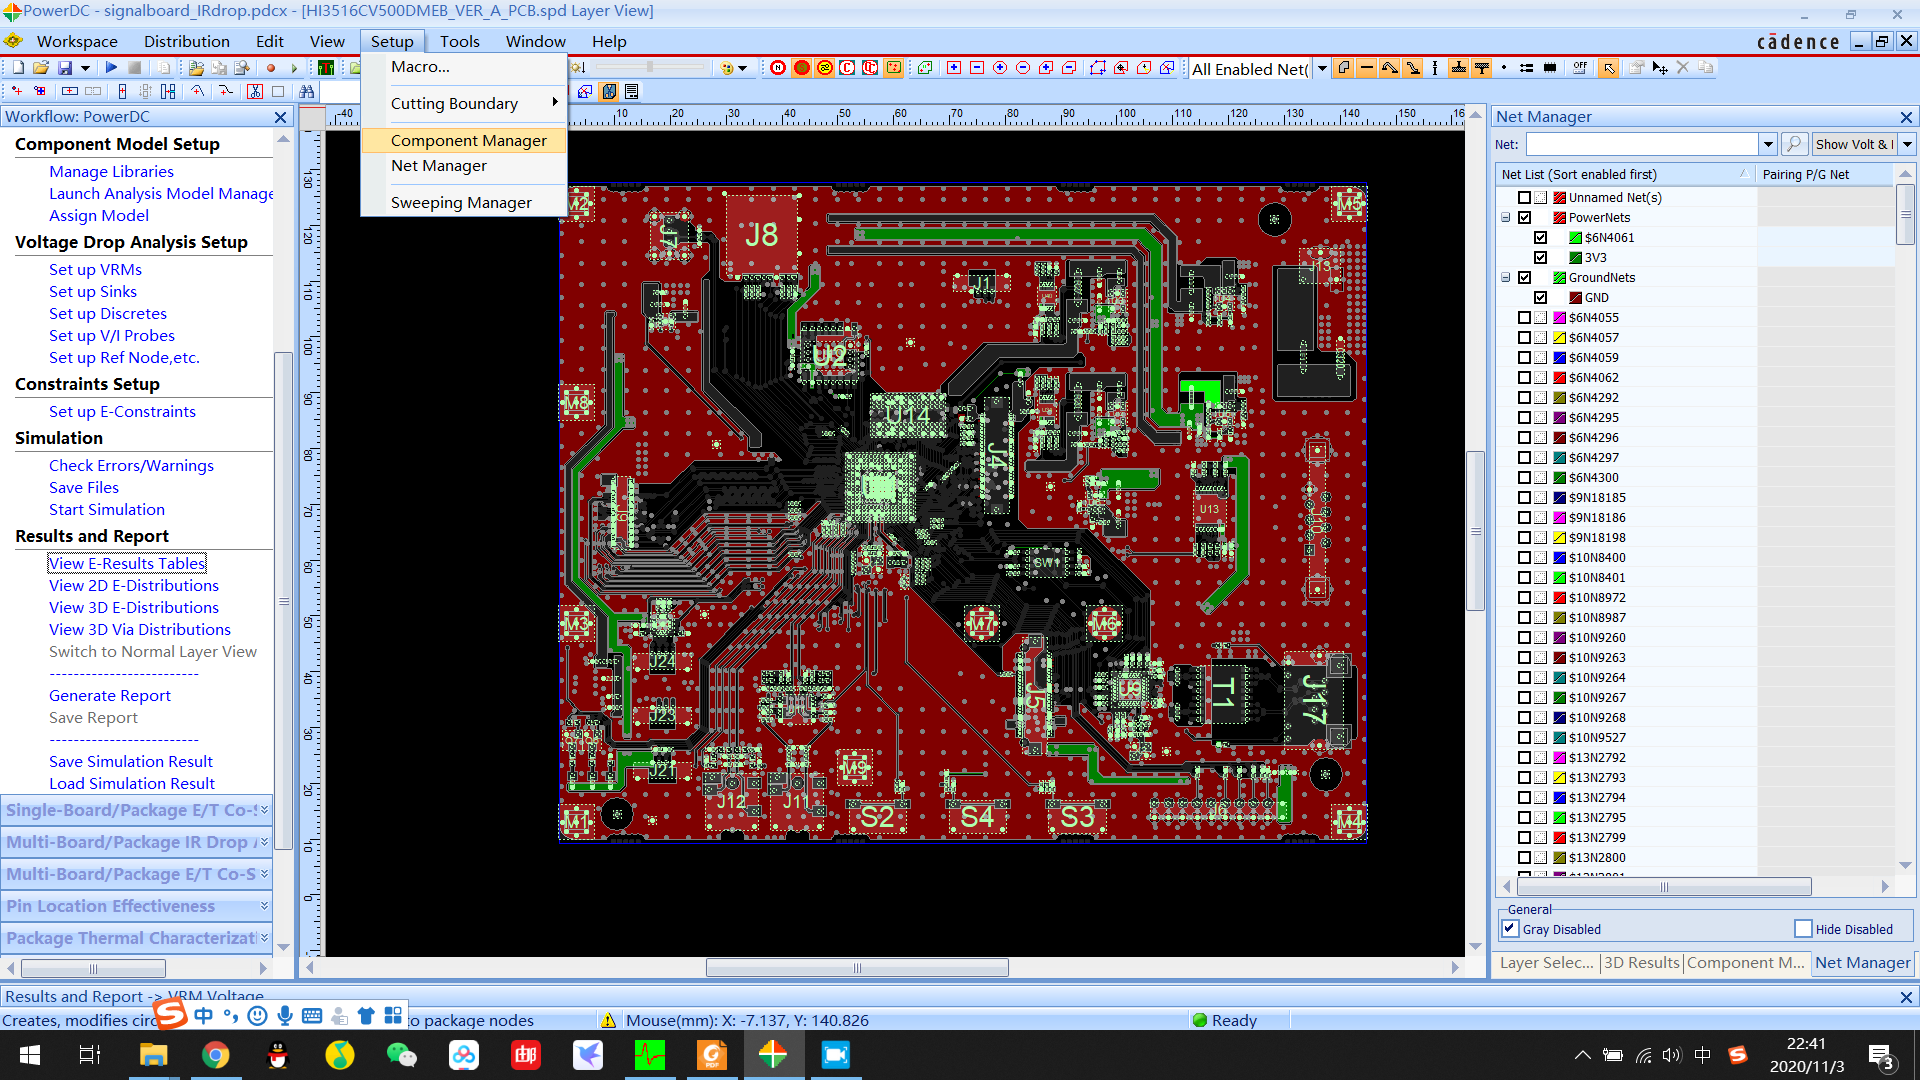Screen dimensions: 1920x1080
Task: Toggle the GroundNets group checkbox
Action: coord(1525,277)
